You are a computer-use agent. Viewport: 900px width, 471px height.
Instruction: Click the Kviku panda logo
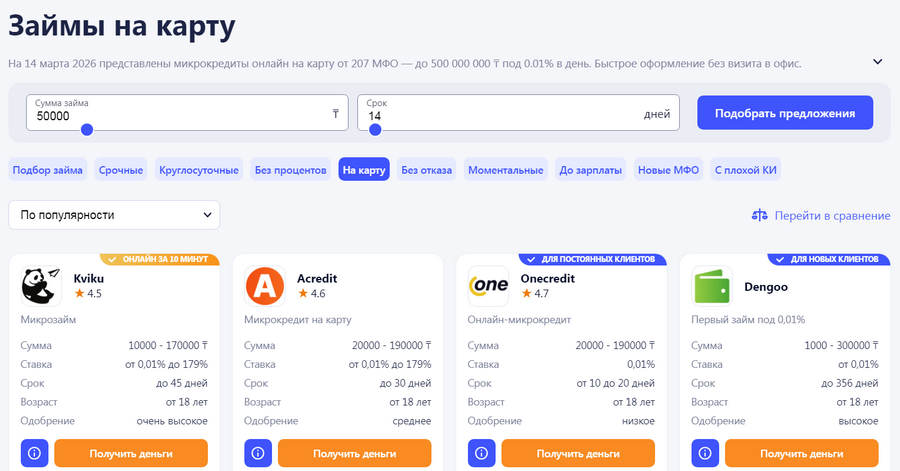pyautogui.click(x=41, y=286)
